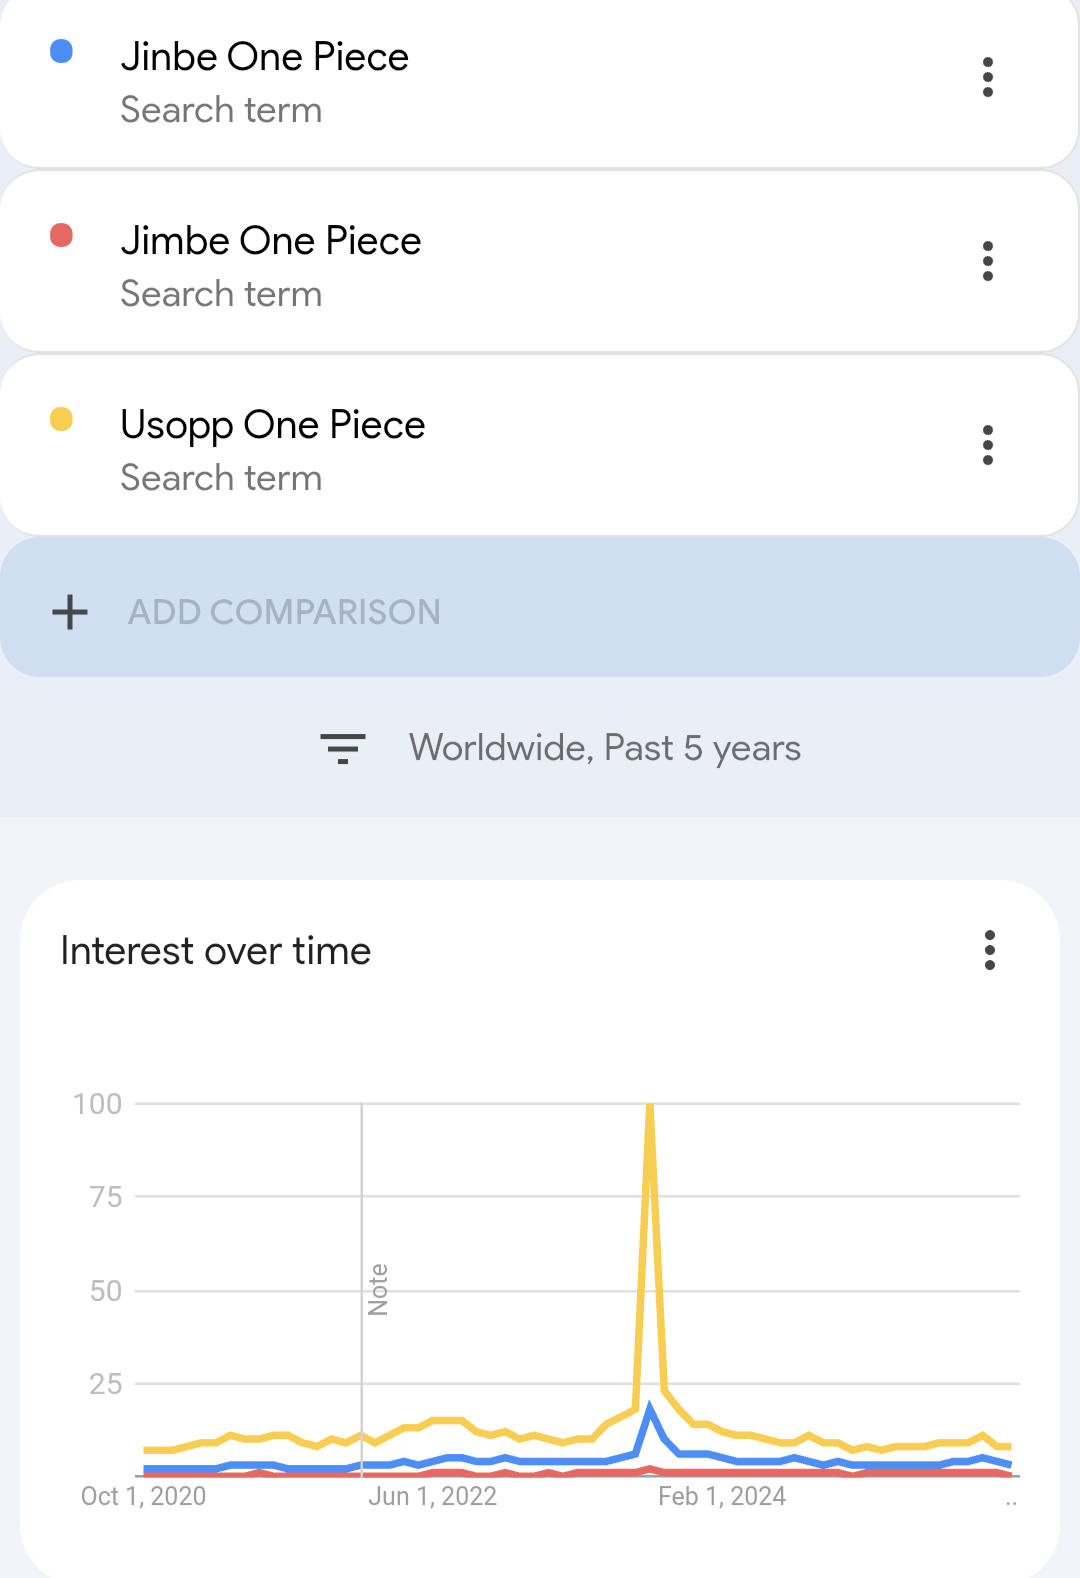
Task: Click the Note marker on the chart
Action: 378,1290
